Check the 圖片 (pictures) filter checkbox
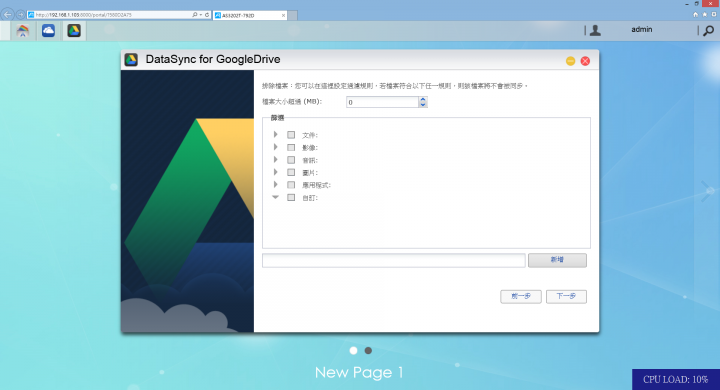 (291, 172)
